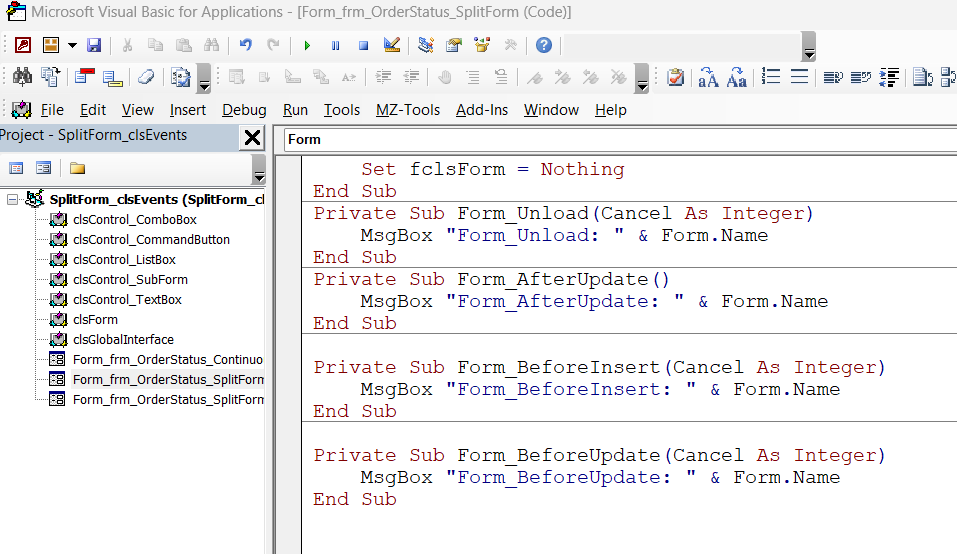The width and height of the screenshot is (957, 554).
Task: Add line numbers with numbered list icon
Action: point(771,77)
